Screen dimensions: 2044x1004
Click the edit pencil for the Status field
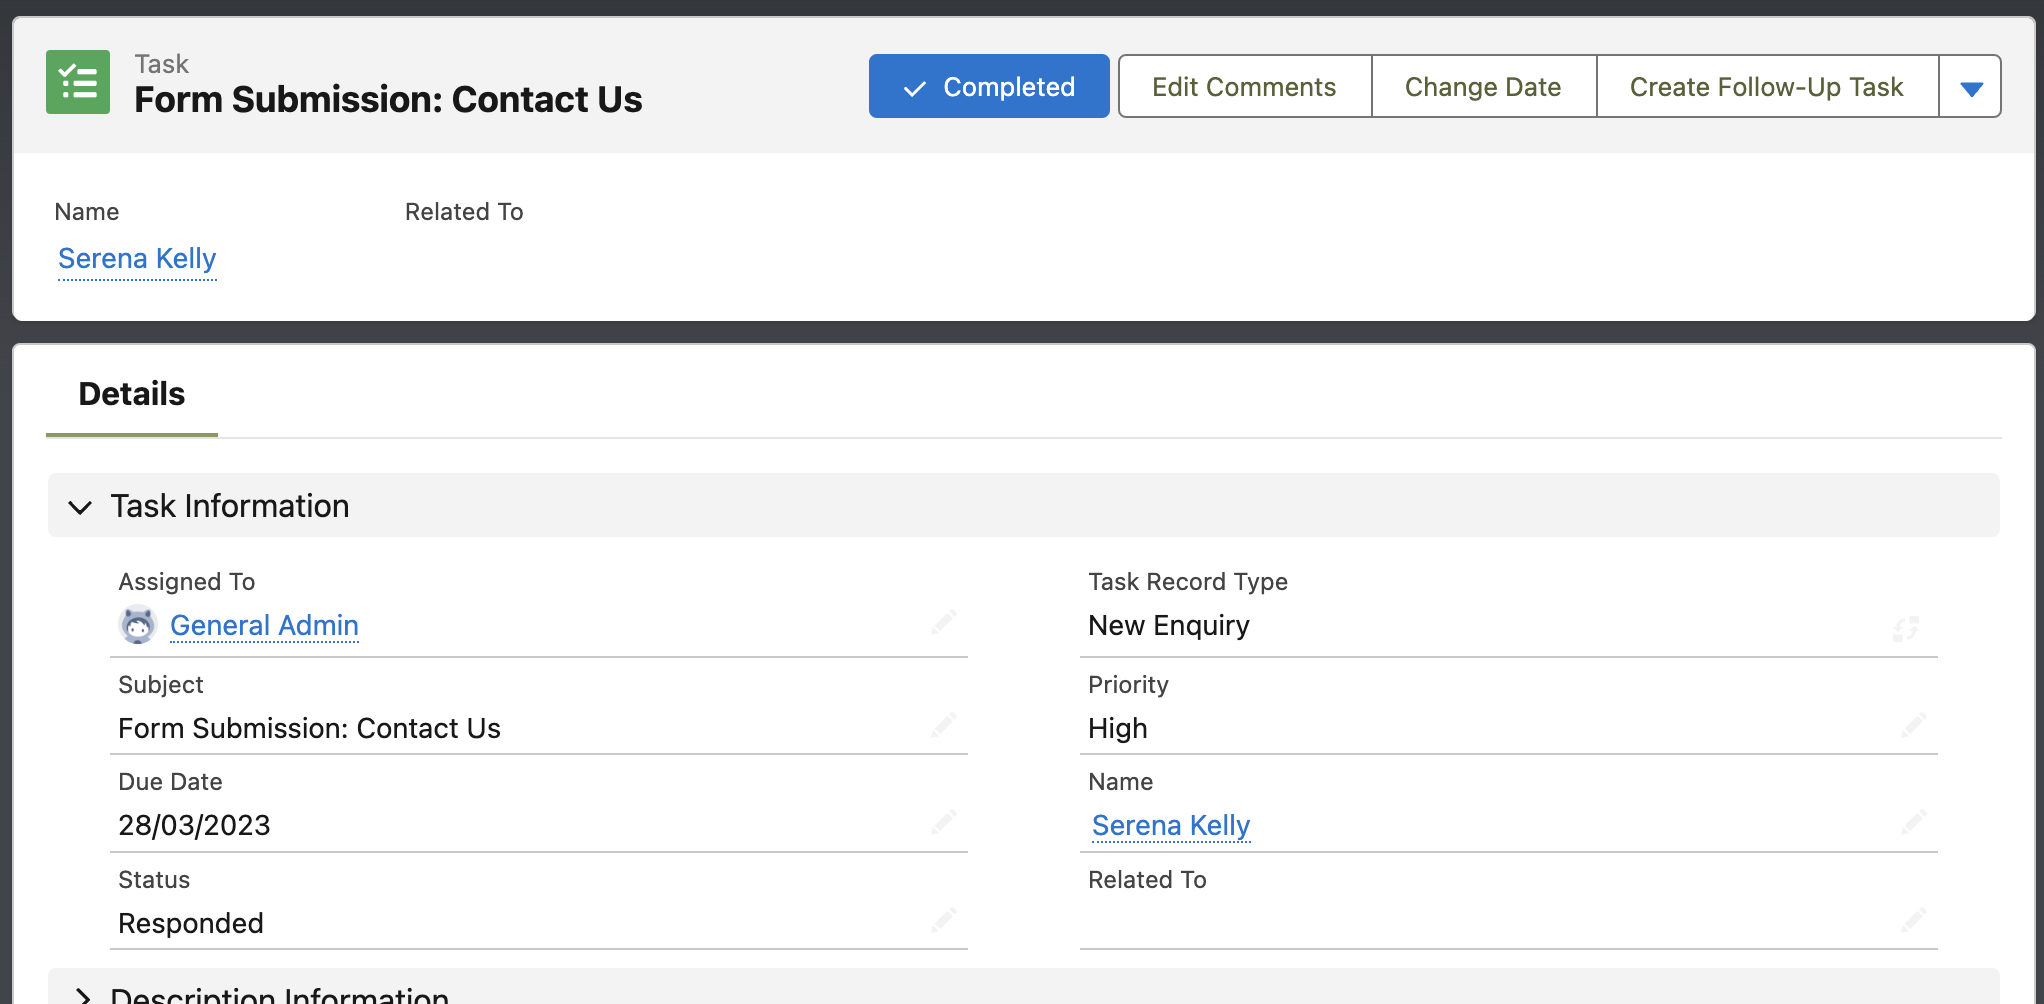click(943, 920)
